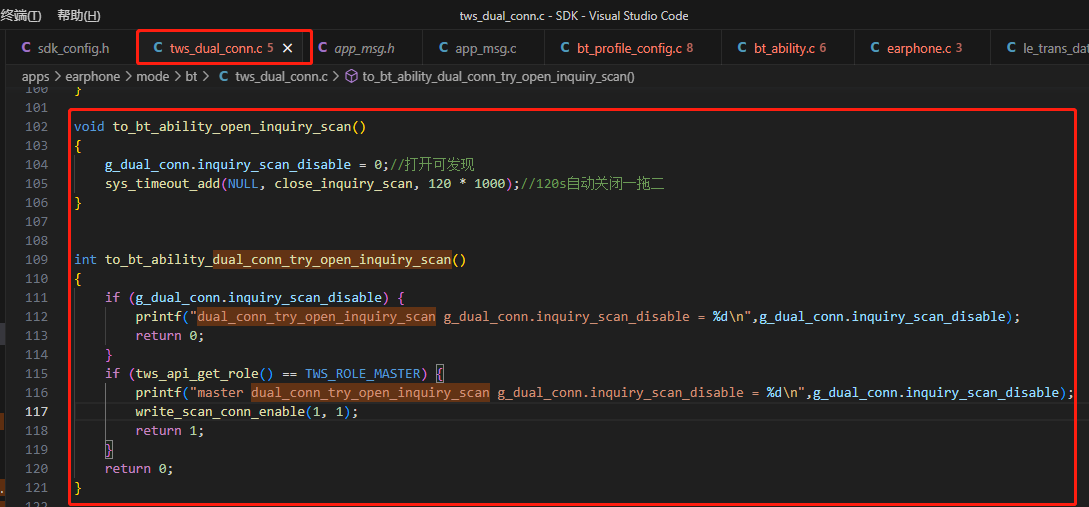Click write_scan_conn_enable on line 117
This screenshot has height=507, width=1089.
pyautogui.click(x=220, y=411)
